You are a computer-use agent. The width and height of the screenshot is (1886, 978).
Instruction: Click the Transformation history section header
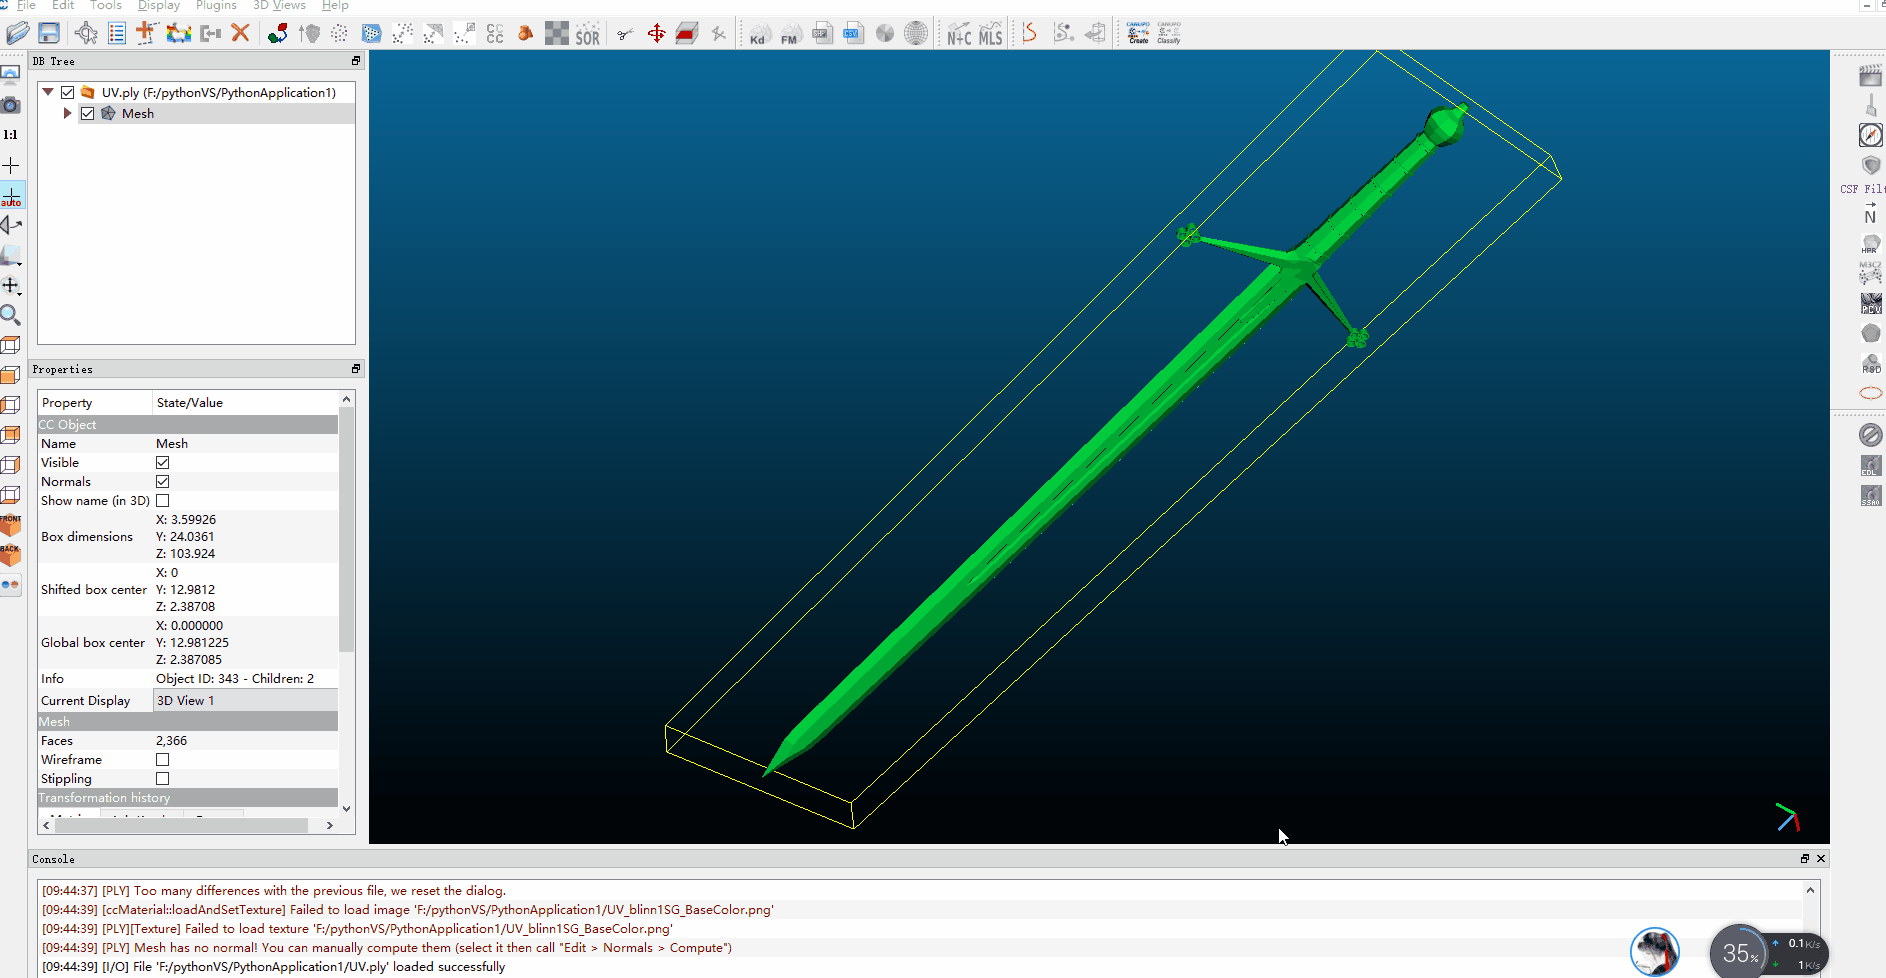pyautogui.click(x=187, y=797)
